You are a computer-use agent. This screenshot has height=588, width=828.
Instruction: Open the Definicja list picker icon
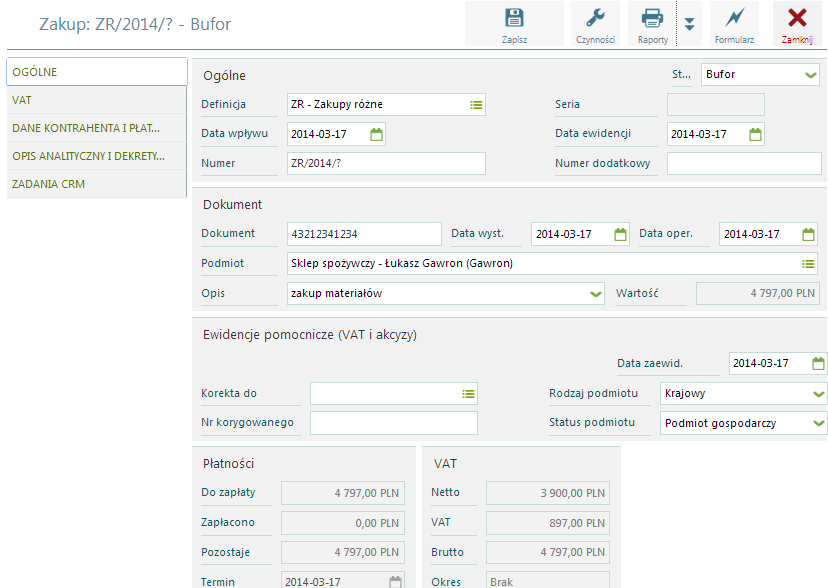[x=476, y=105]
